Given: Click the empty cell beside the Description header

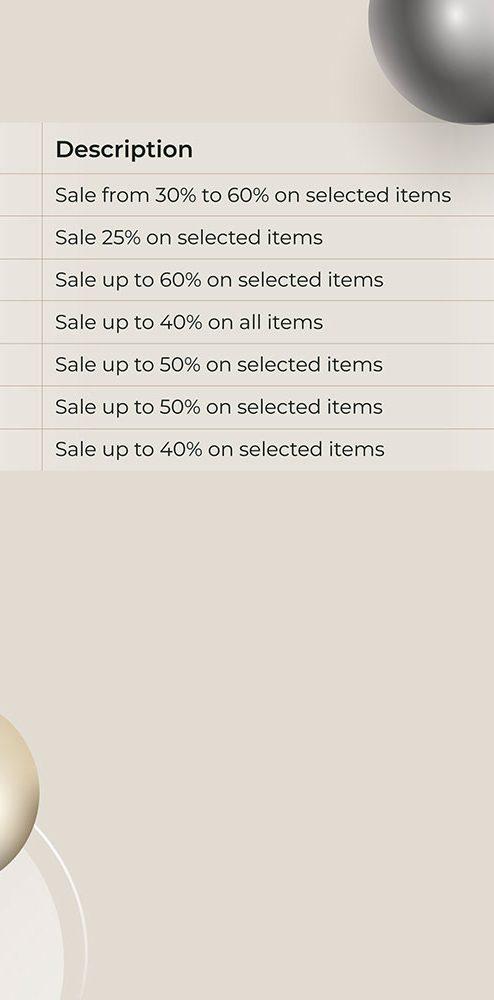Looking at the screenshot, I should point(21,148).
